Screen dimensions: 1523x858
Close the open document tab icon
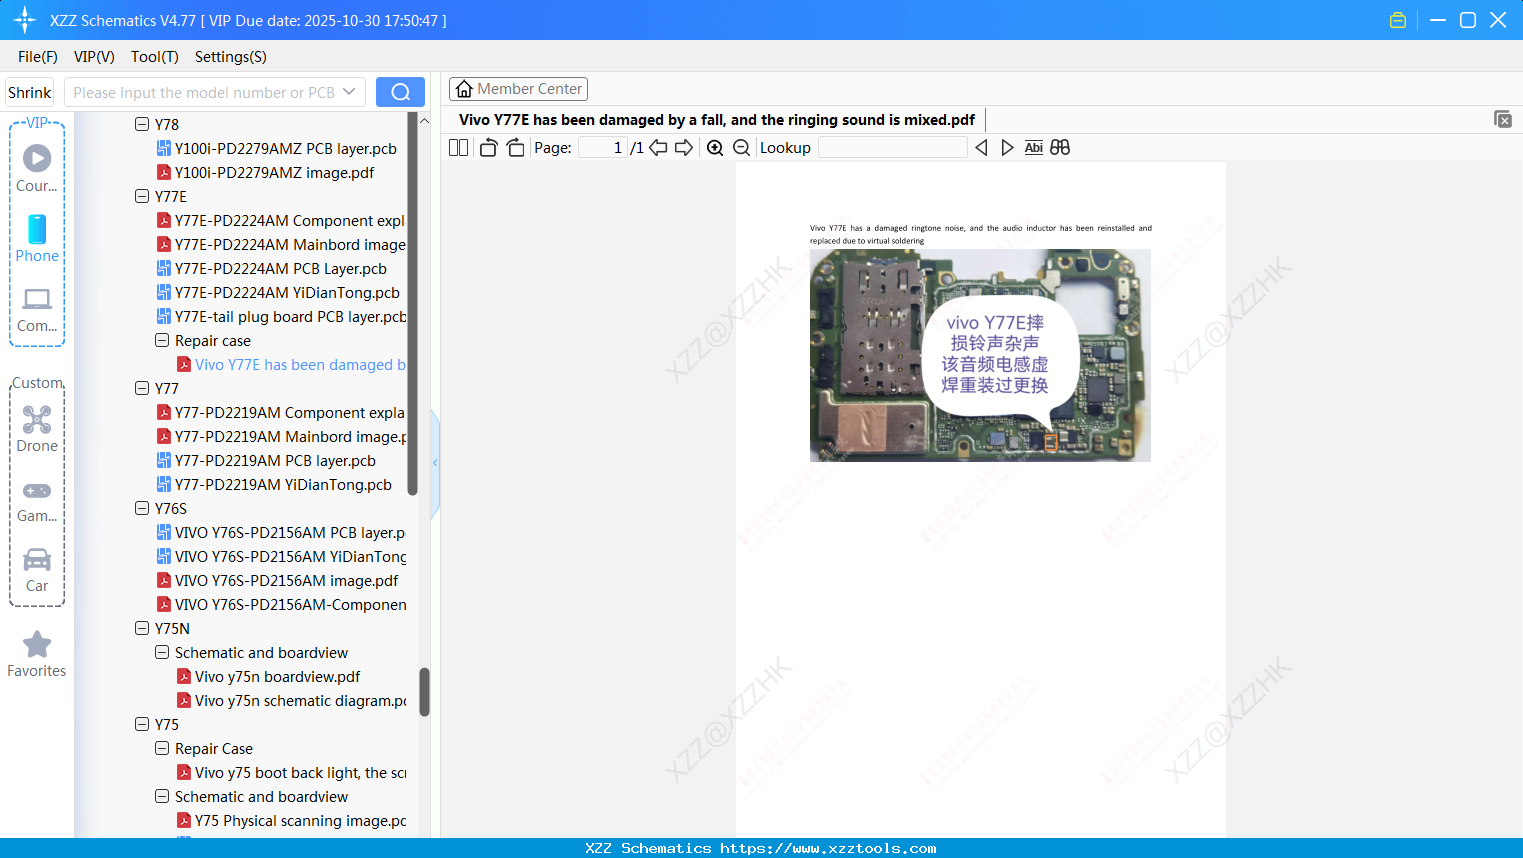coord(1502,119)
